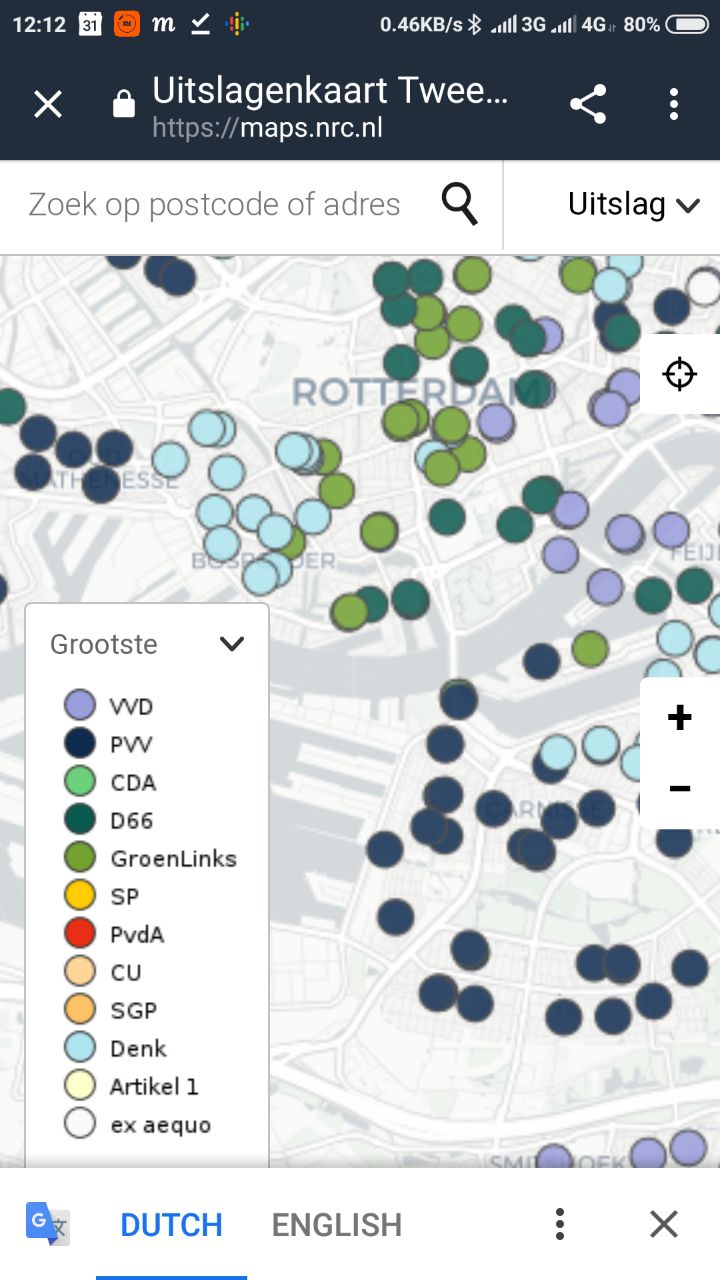Tap the Bluetooth status icon
This screenshot has height=1280, width=720.
pos(476,24)
